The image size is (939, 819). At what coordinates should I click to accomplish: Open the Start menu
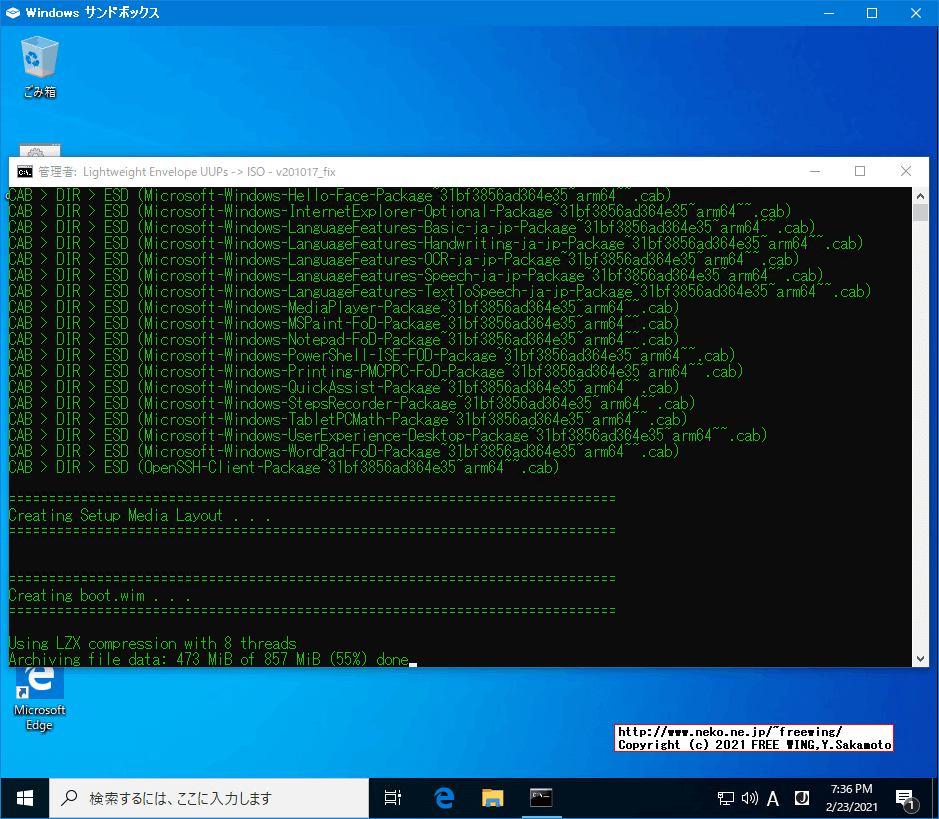pyautogui.click(x=24, y=797)
